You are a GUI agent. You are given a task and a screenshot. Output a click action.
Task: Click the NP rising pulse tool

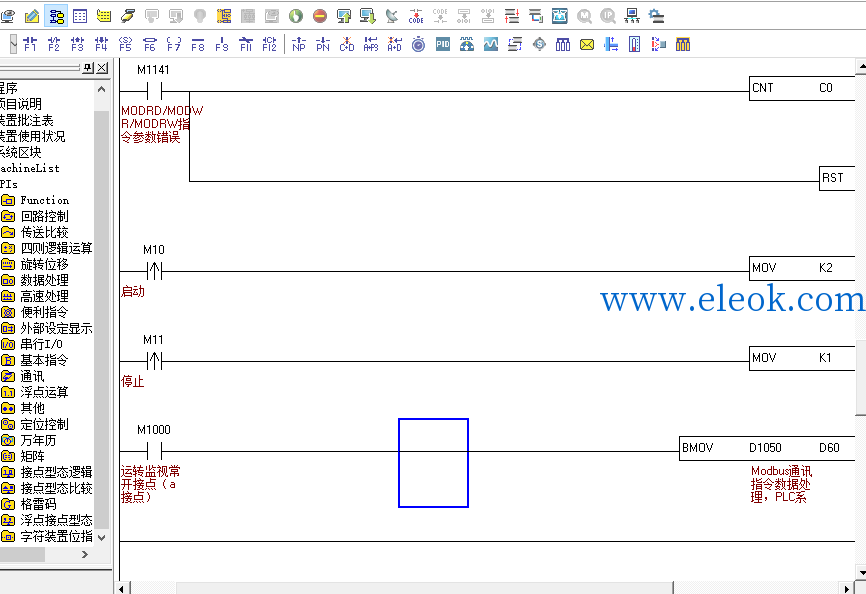click(x=299, y=44)
